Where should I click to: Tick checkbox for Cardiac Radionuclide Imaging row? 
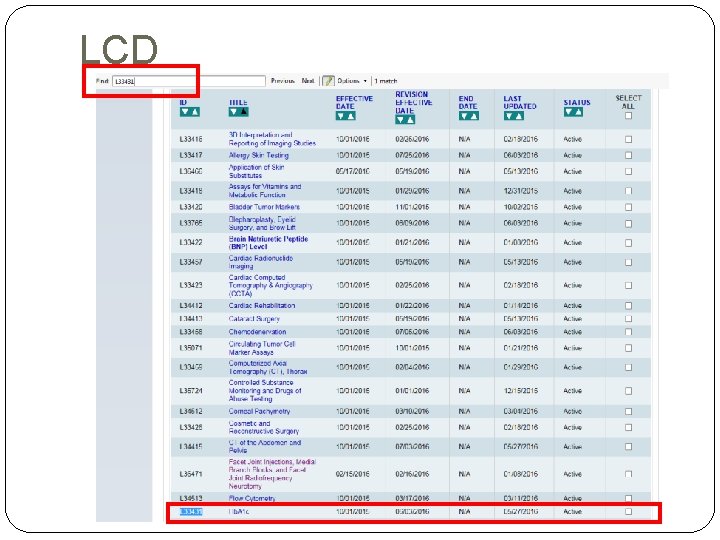click(x=628, y=262)
